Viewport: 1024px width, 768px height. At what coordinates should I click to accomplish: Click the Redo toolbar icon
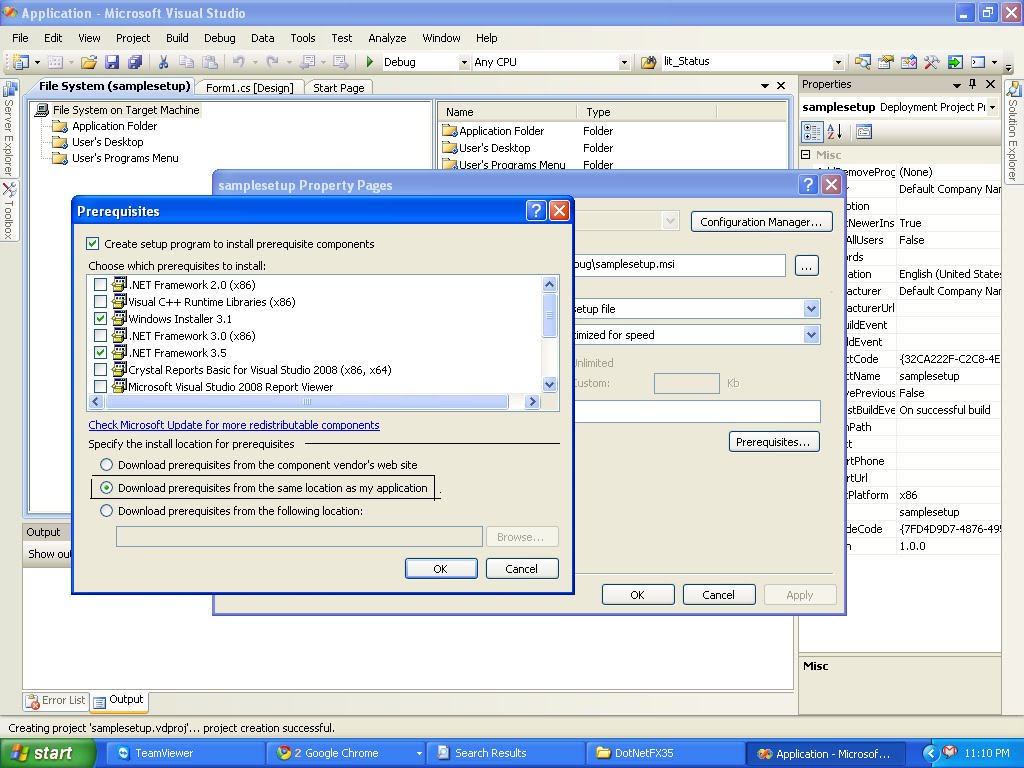pos(272,62)
